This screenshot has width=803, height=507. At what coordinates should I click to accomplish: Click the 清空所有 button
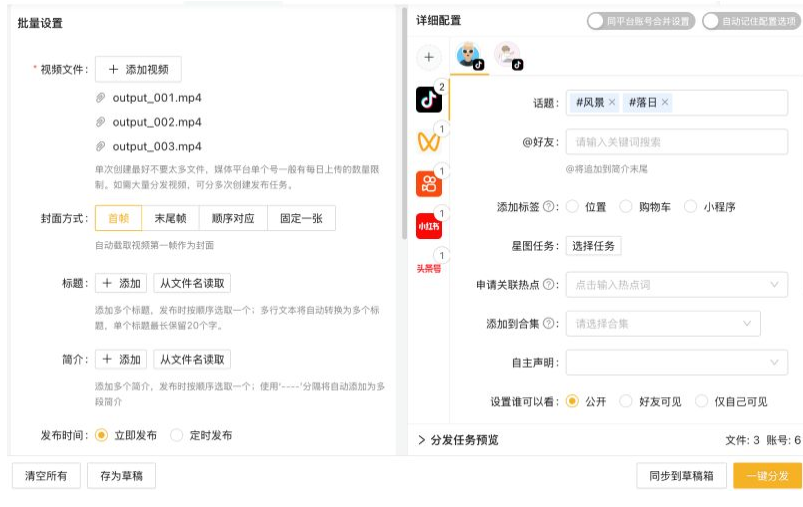46,476
